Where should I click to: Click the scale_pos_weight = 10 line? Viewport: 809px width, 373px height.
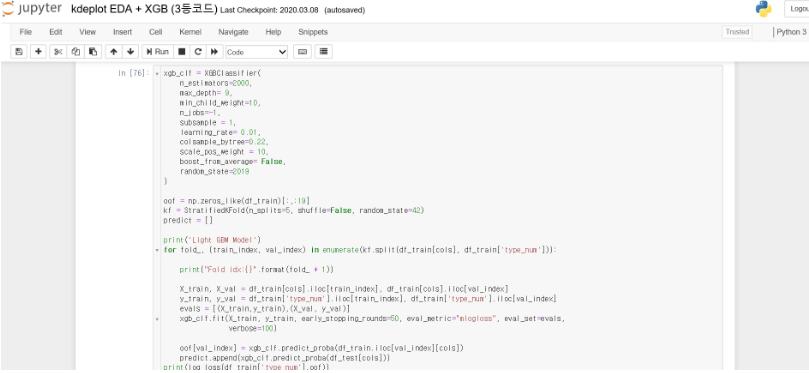tap(224, 152)
